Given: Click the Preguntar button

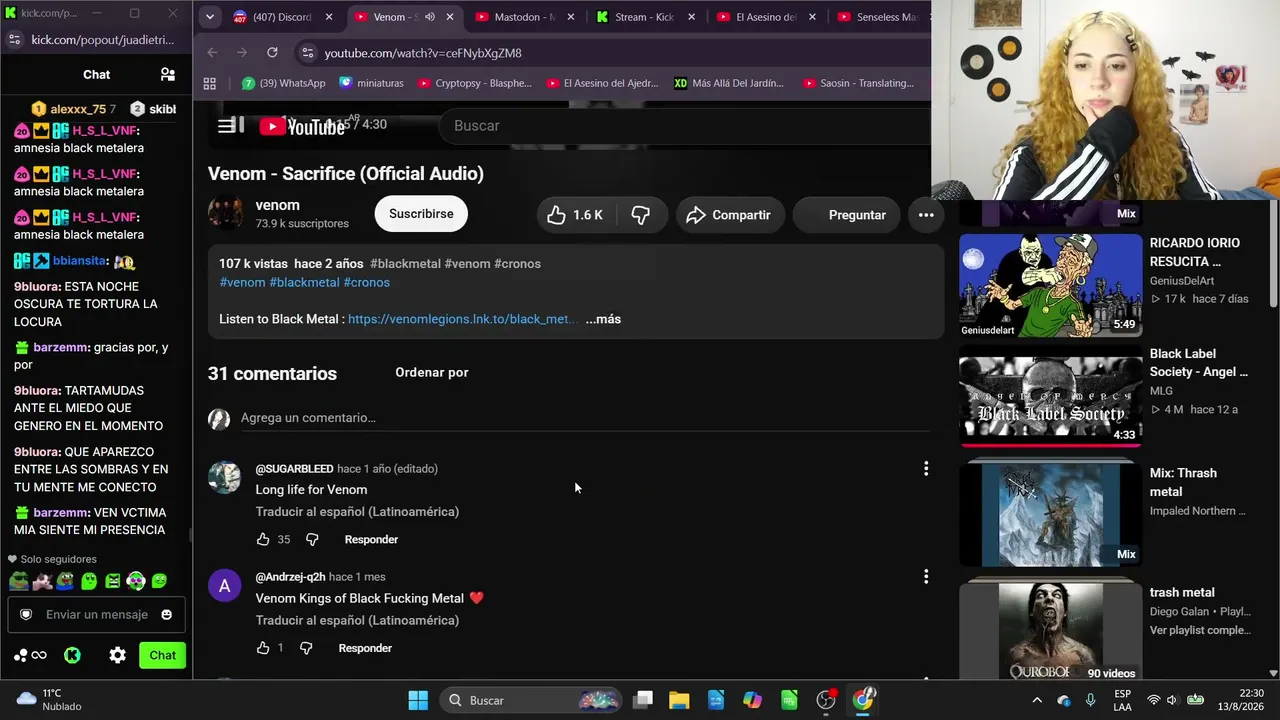Looking at the screenshot, I should tap(847, 215).
